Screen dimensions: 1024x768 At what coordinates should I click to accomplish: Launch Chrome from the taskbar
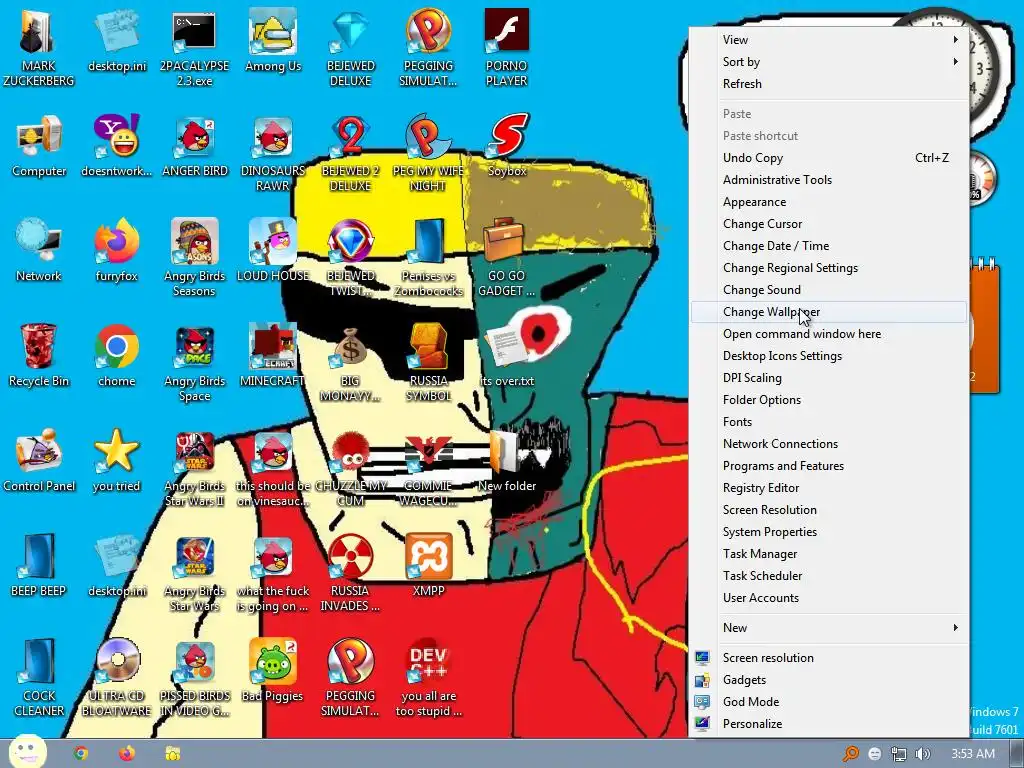81,754
